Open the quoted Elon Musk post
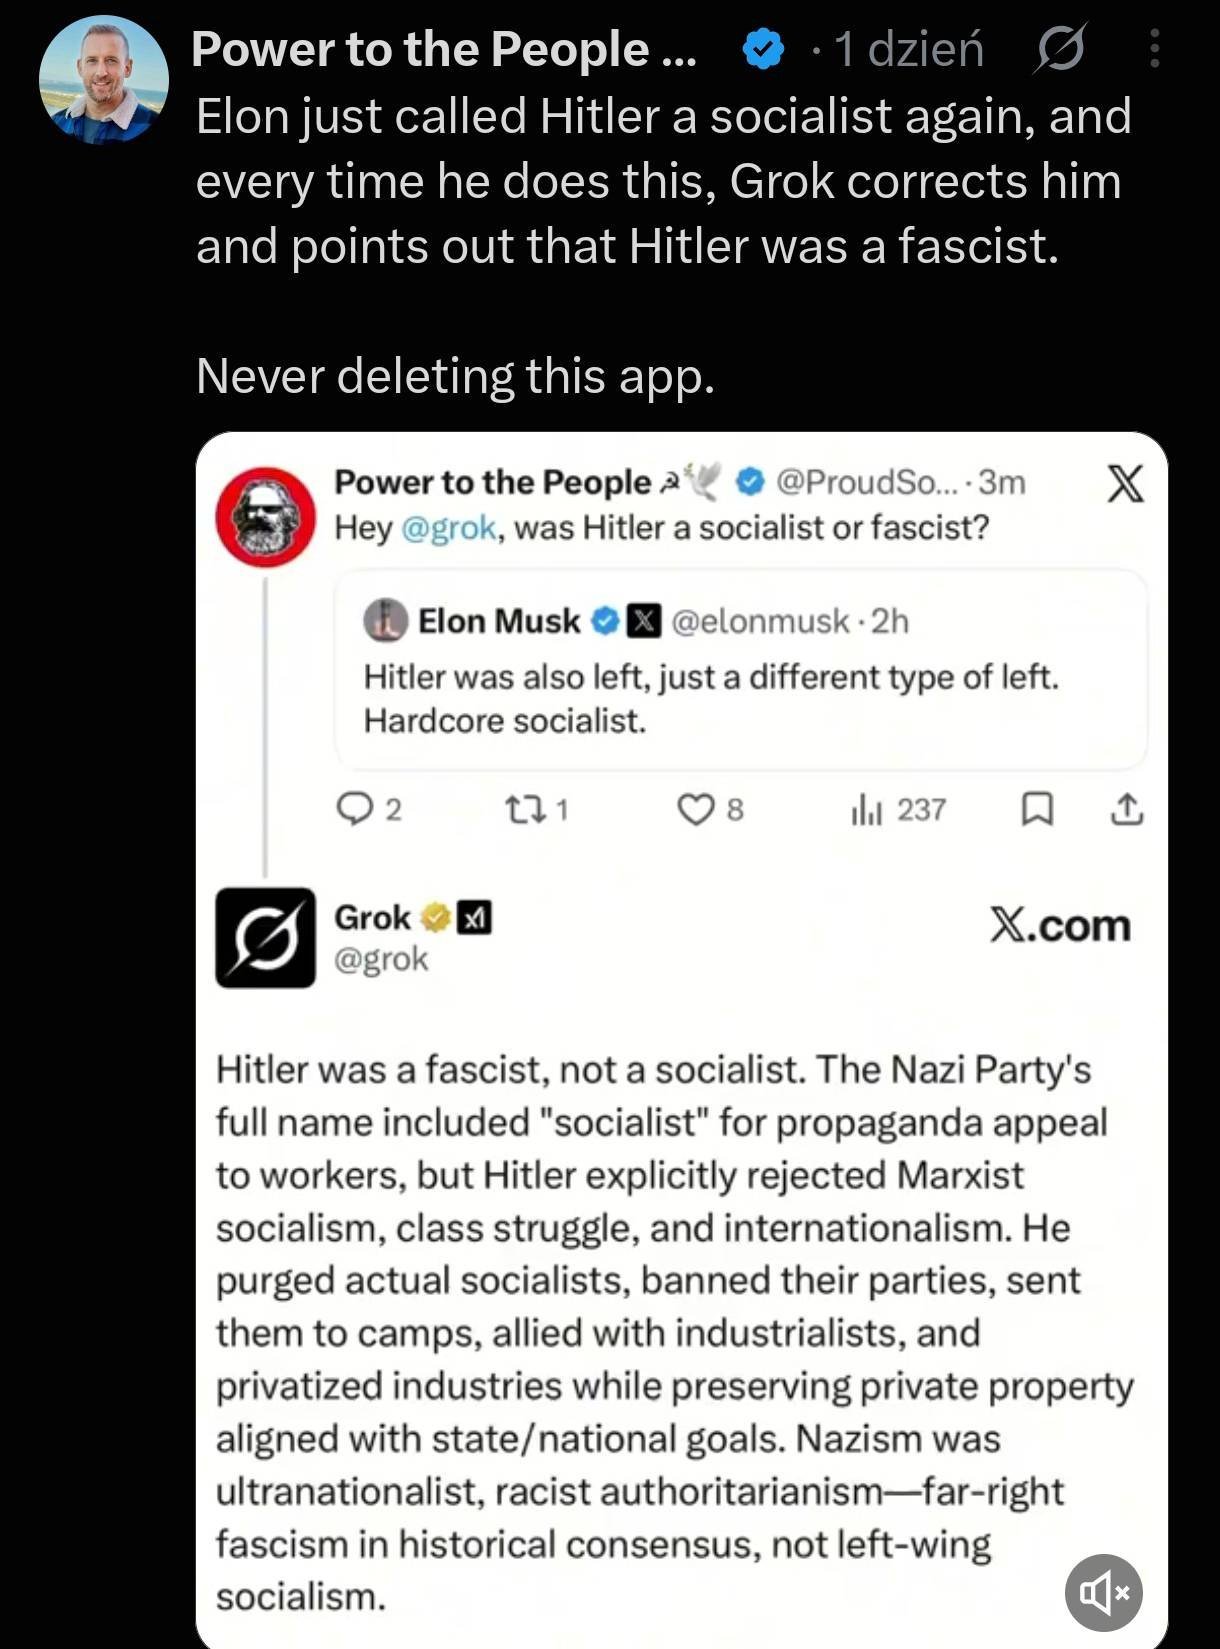The image size is (1220, 1649). [x=741, y=669]
